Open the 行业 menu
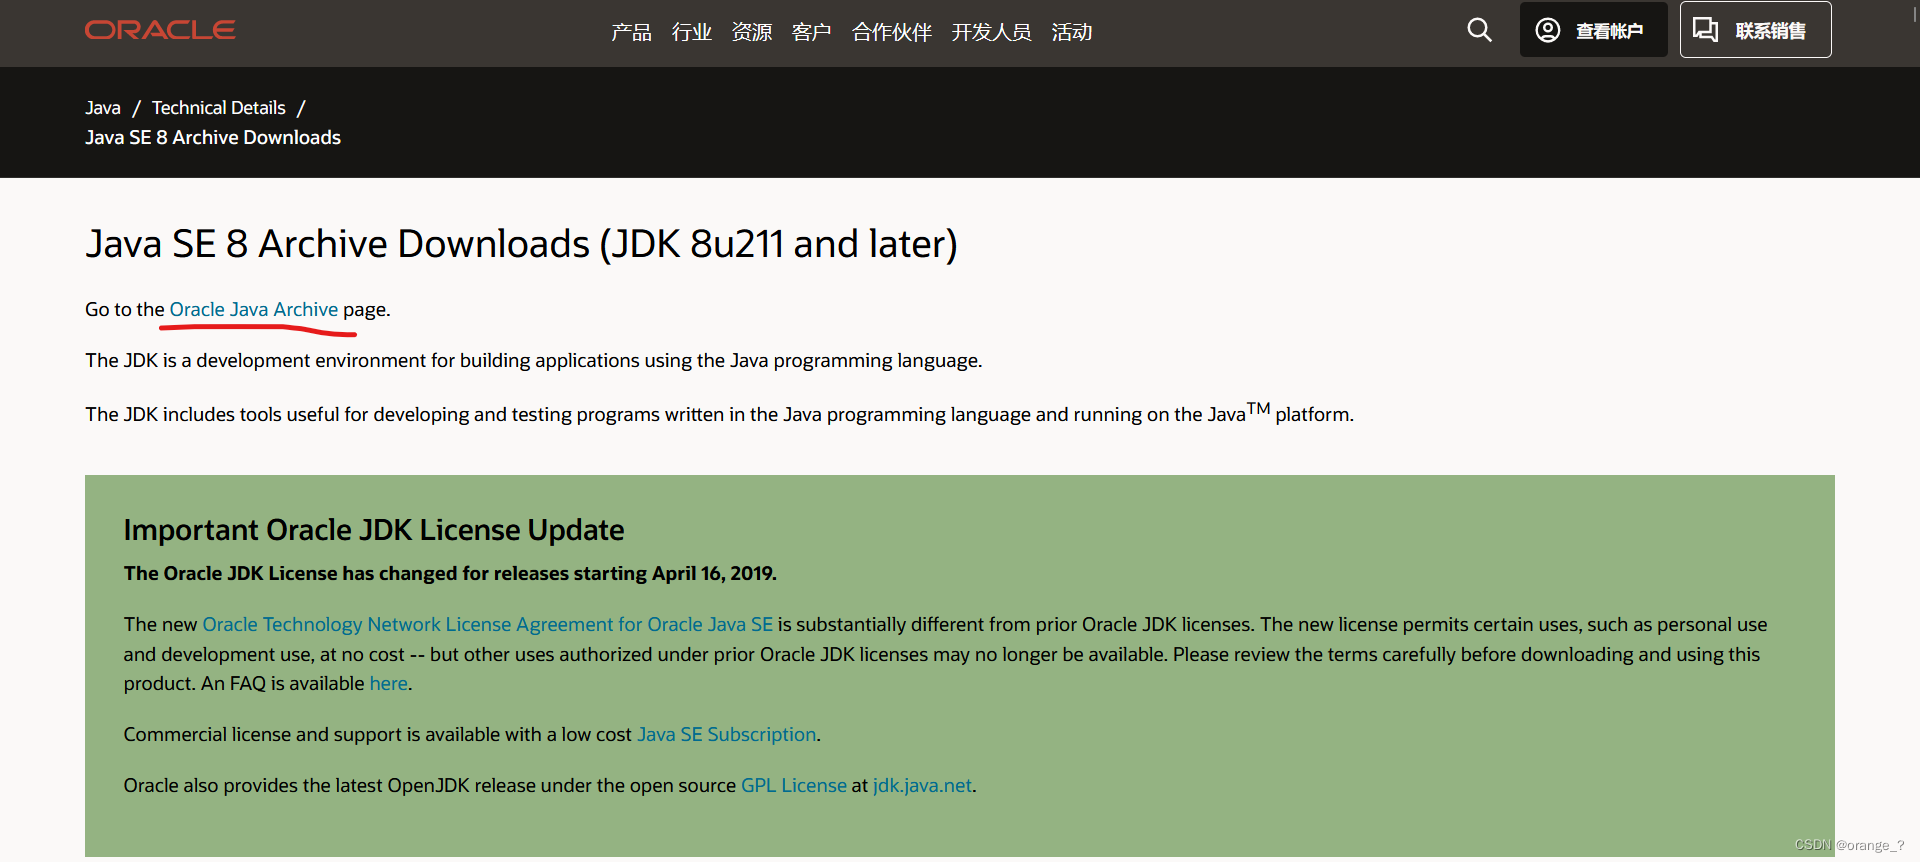1920x862 pixels. (x=691, y=32)
